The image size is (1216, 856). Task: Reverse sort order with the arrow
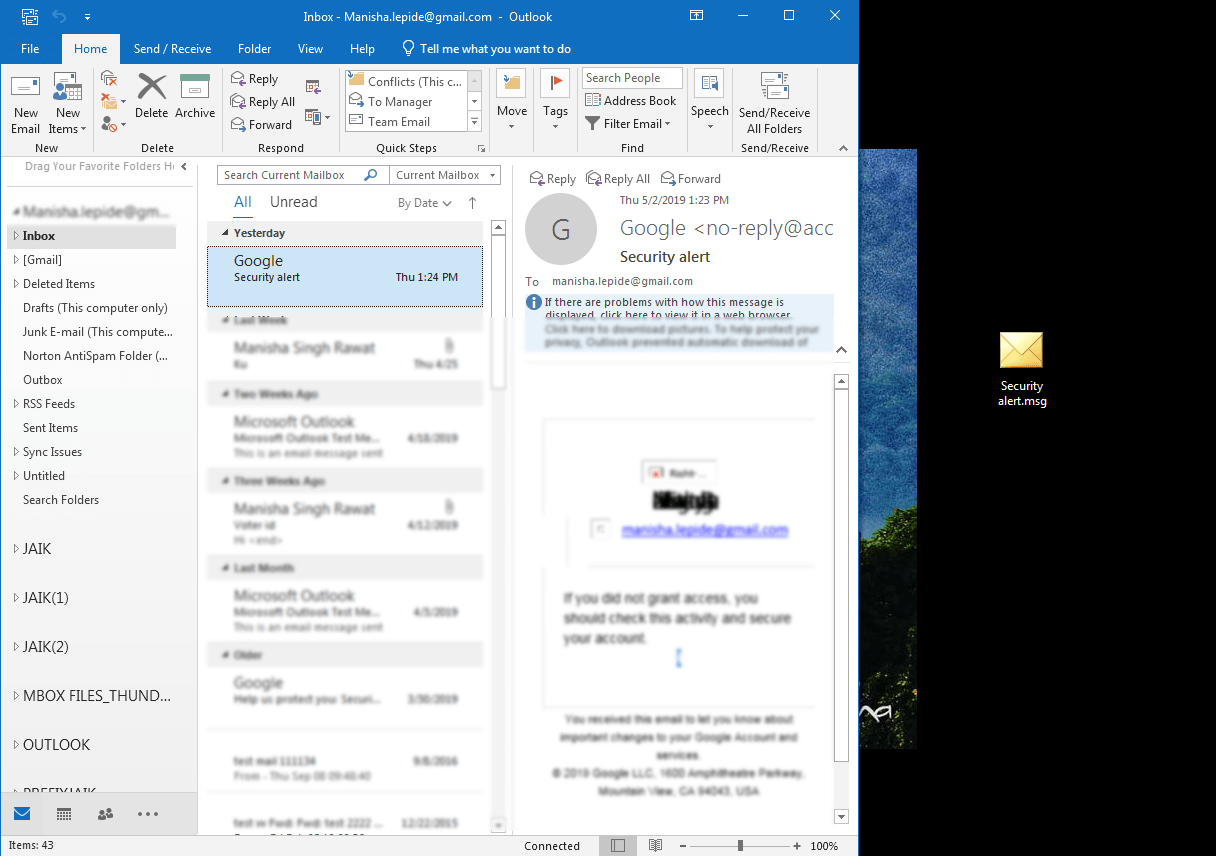pos(472,203)
